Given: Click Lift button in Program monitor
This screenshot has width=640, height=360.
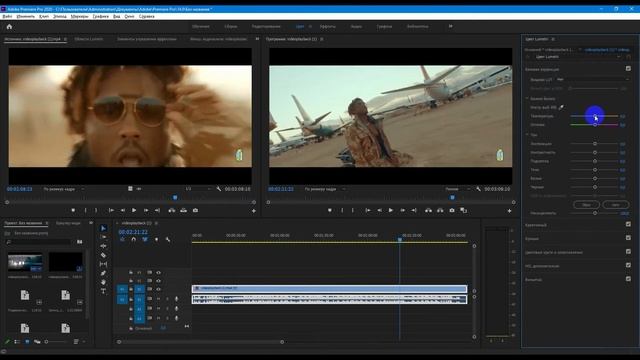Looking at the screenshot, I should (x=428, y=210).
